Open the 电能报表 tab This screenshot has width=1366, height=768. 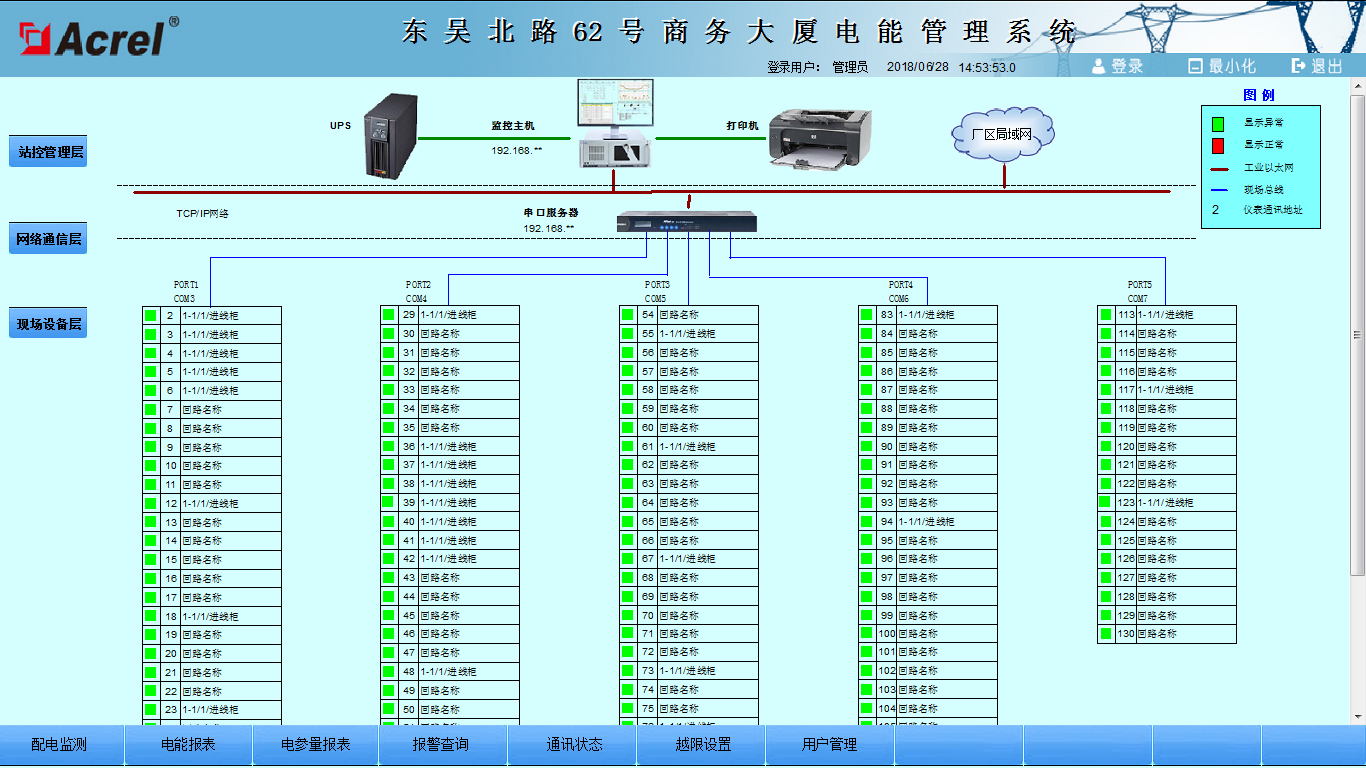(188, 745)
